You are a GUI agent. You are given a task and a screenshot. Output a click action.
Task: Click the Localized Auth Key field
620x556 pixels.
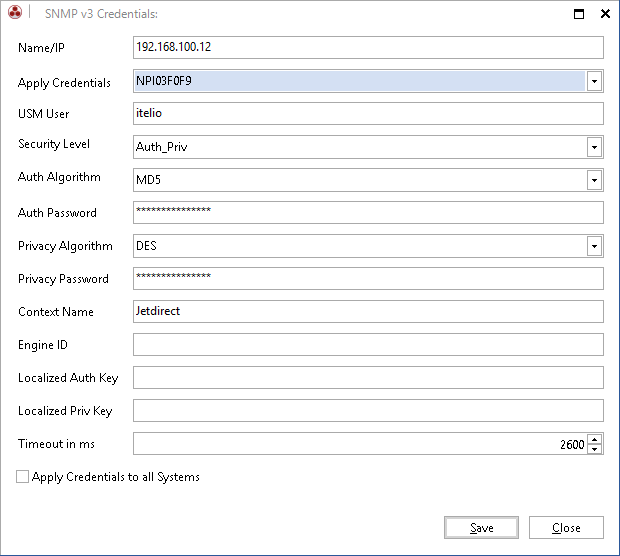pyautogui.click(x=368, y=377)
